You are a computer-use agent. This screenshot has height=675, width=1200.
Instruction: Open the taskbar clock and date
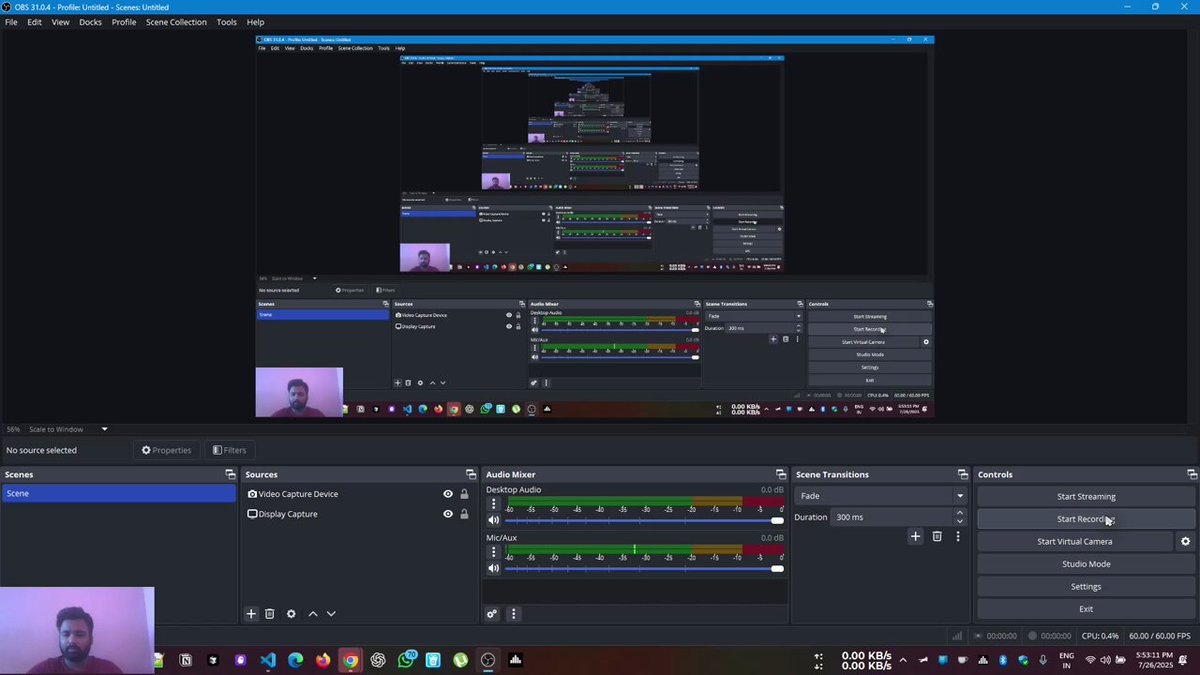1152,660
